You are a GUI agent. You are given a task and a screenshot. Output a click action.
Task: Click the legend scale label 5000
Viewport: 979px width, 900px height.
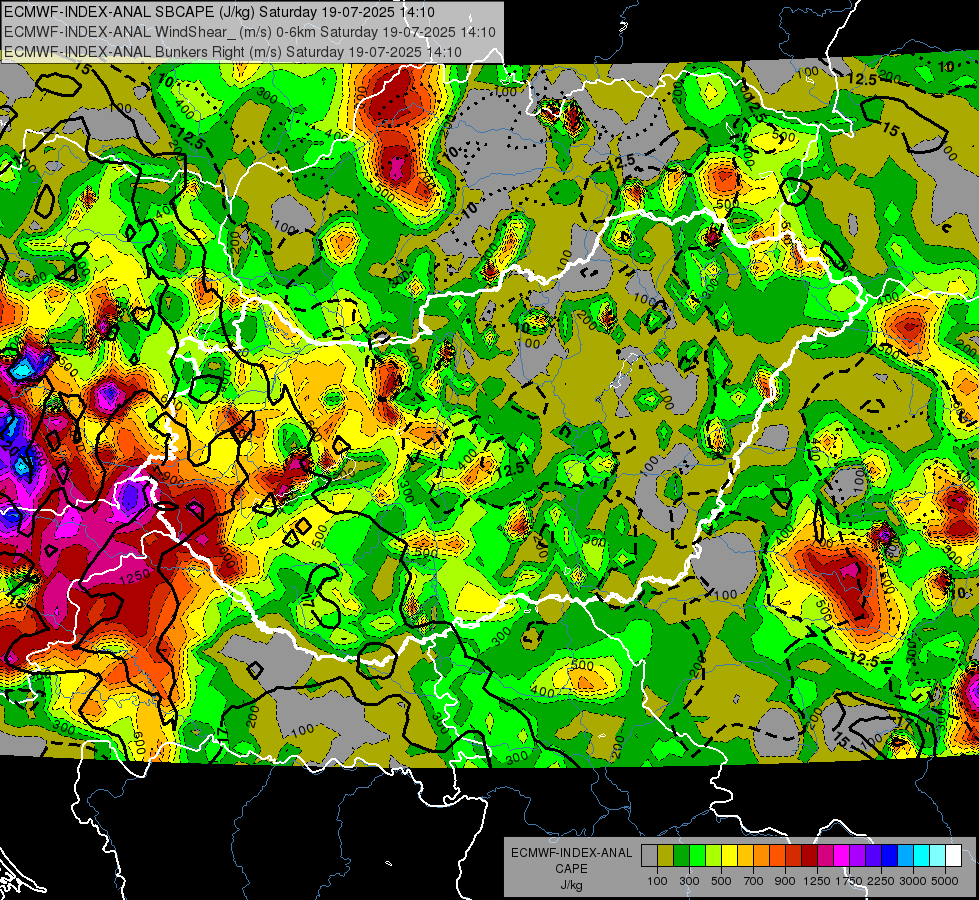click(945, 881)
